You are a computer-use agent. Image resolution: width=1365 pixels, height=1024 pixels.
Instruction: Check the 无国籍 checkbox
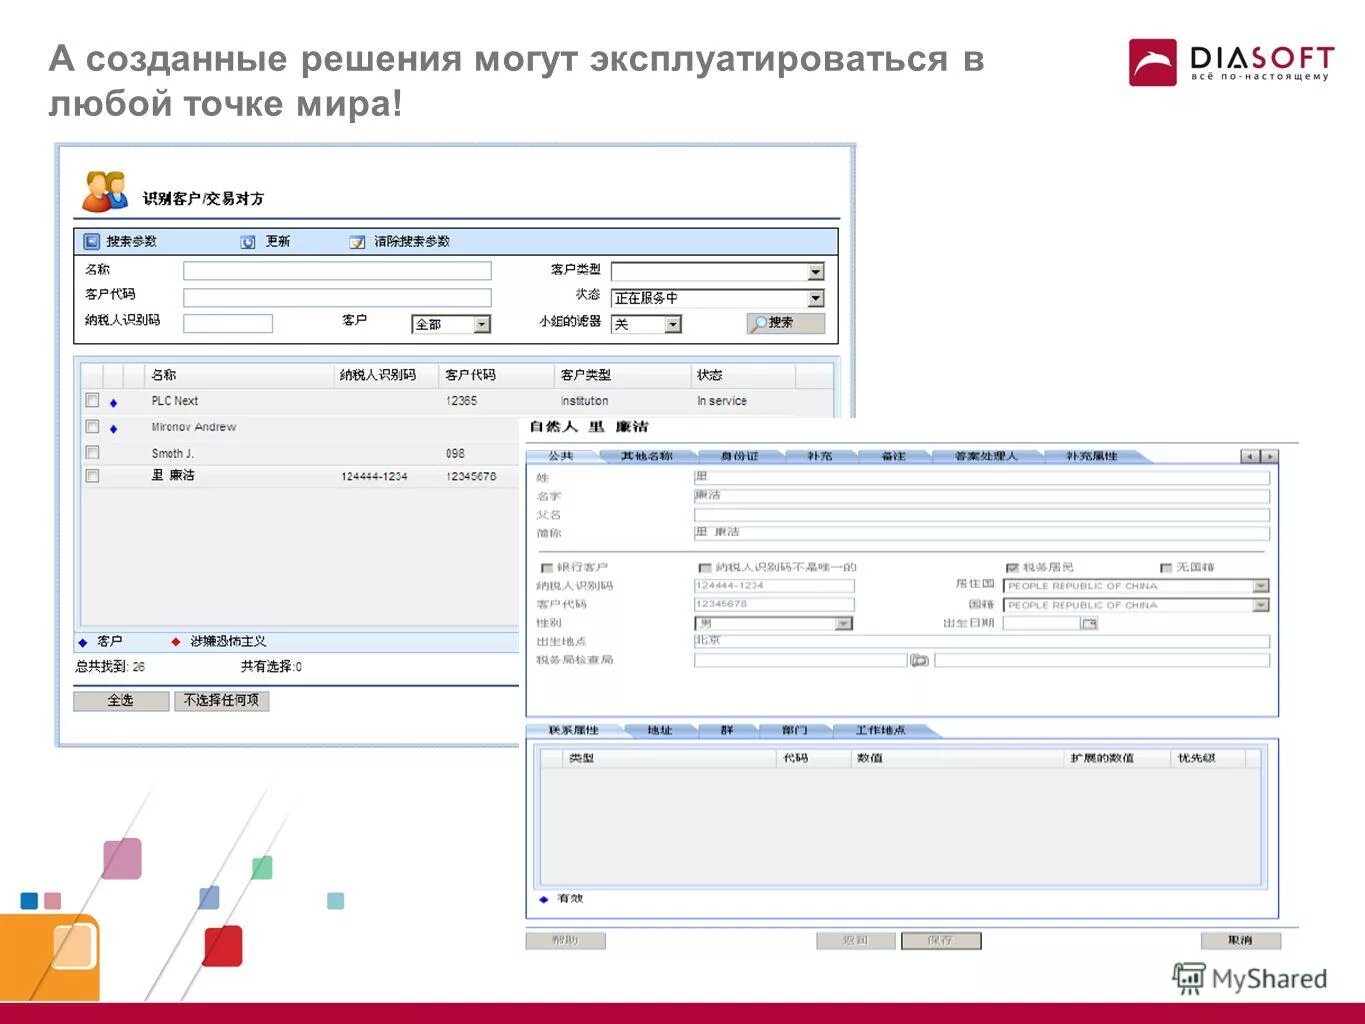point(1166,567)
